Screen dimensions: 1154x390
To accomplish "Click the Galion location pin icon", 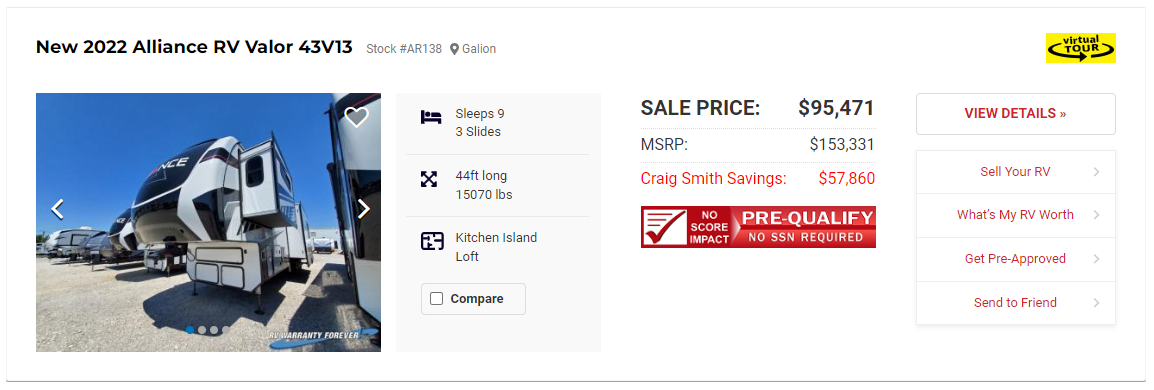I will pos(454,49).
